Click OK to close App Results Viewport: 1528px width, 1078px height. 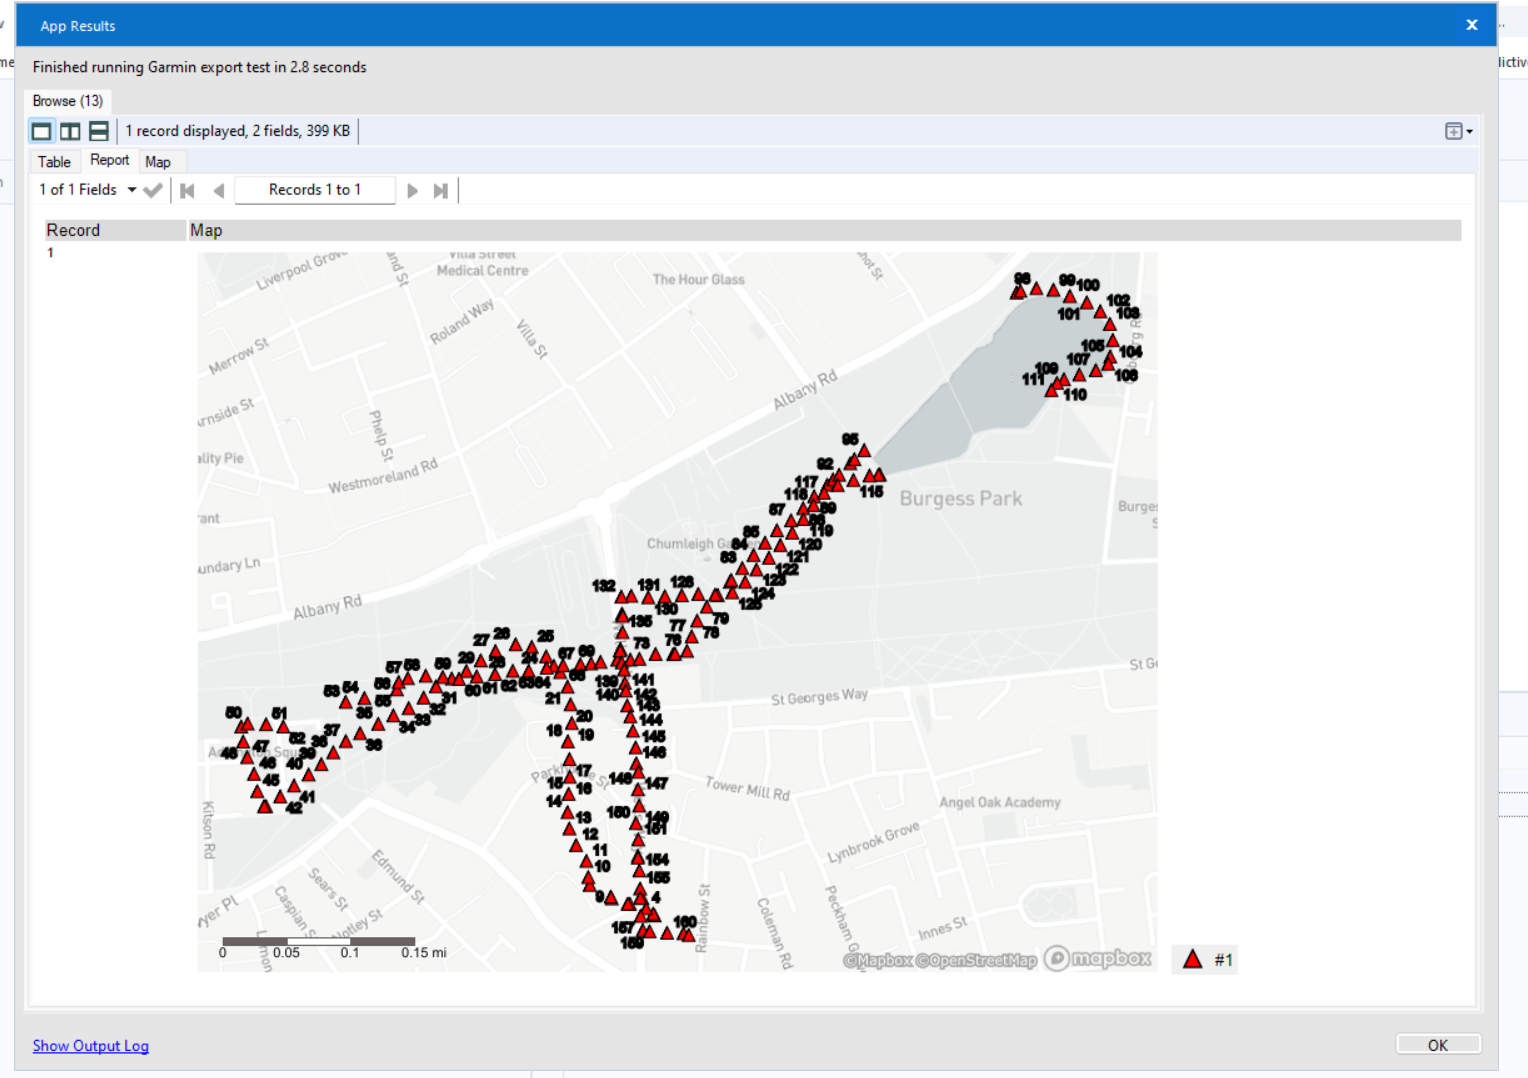tap(1437, 1044)
